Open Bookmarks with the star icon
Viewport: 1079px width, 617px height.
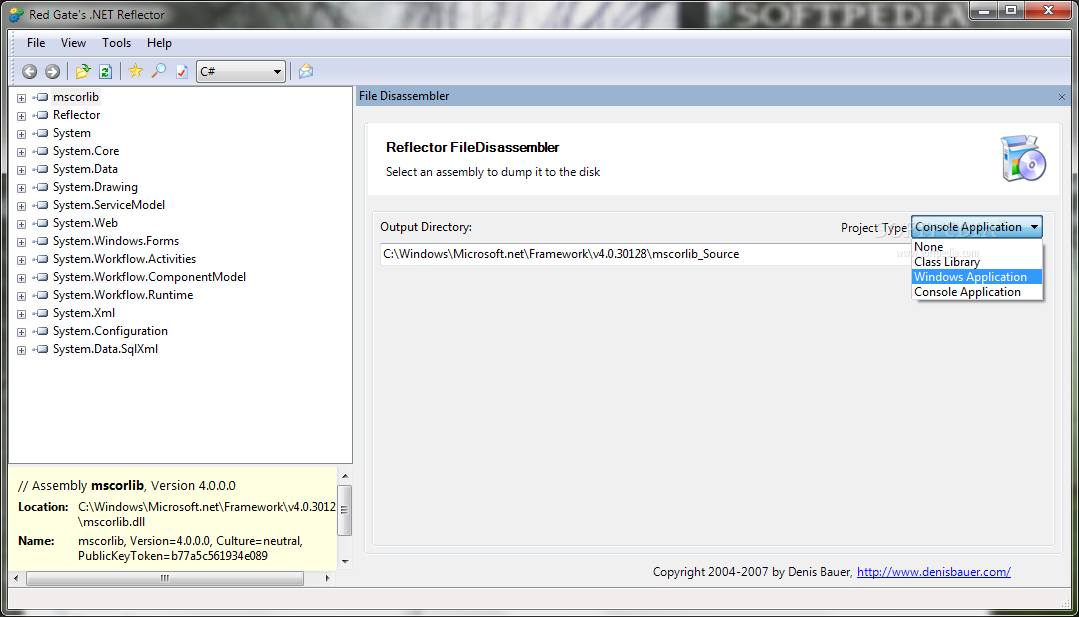click(136, 71)
